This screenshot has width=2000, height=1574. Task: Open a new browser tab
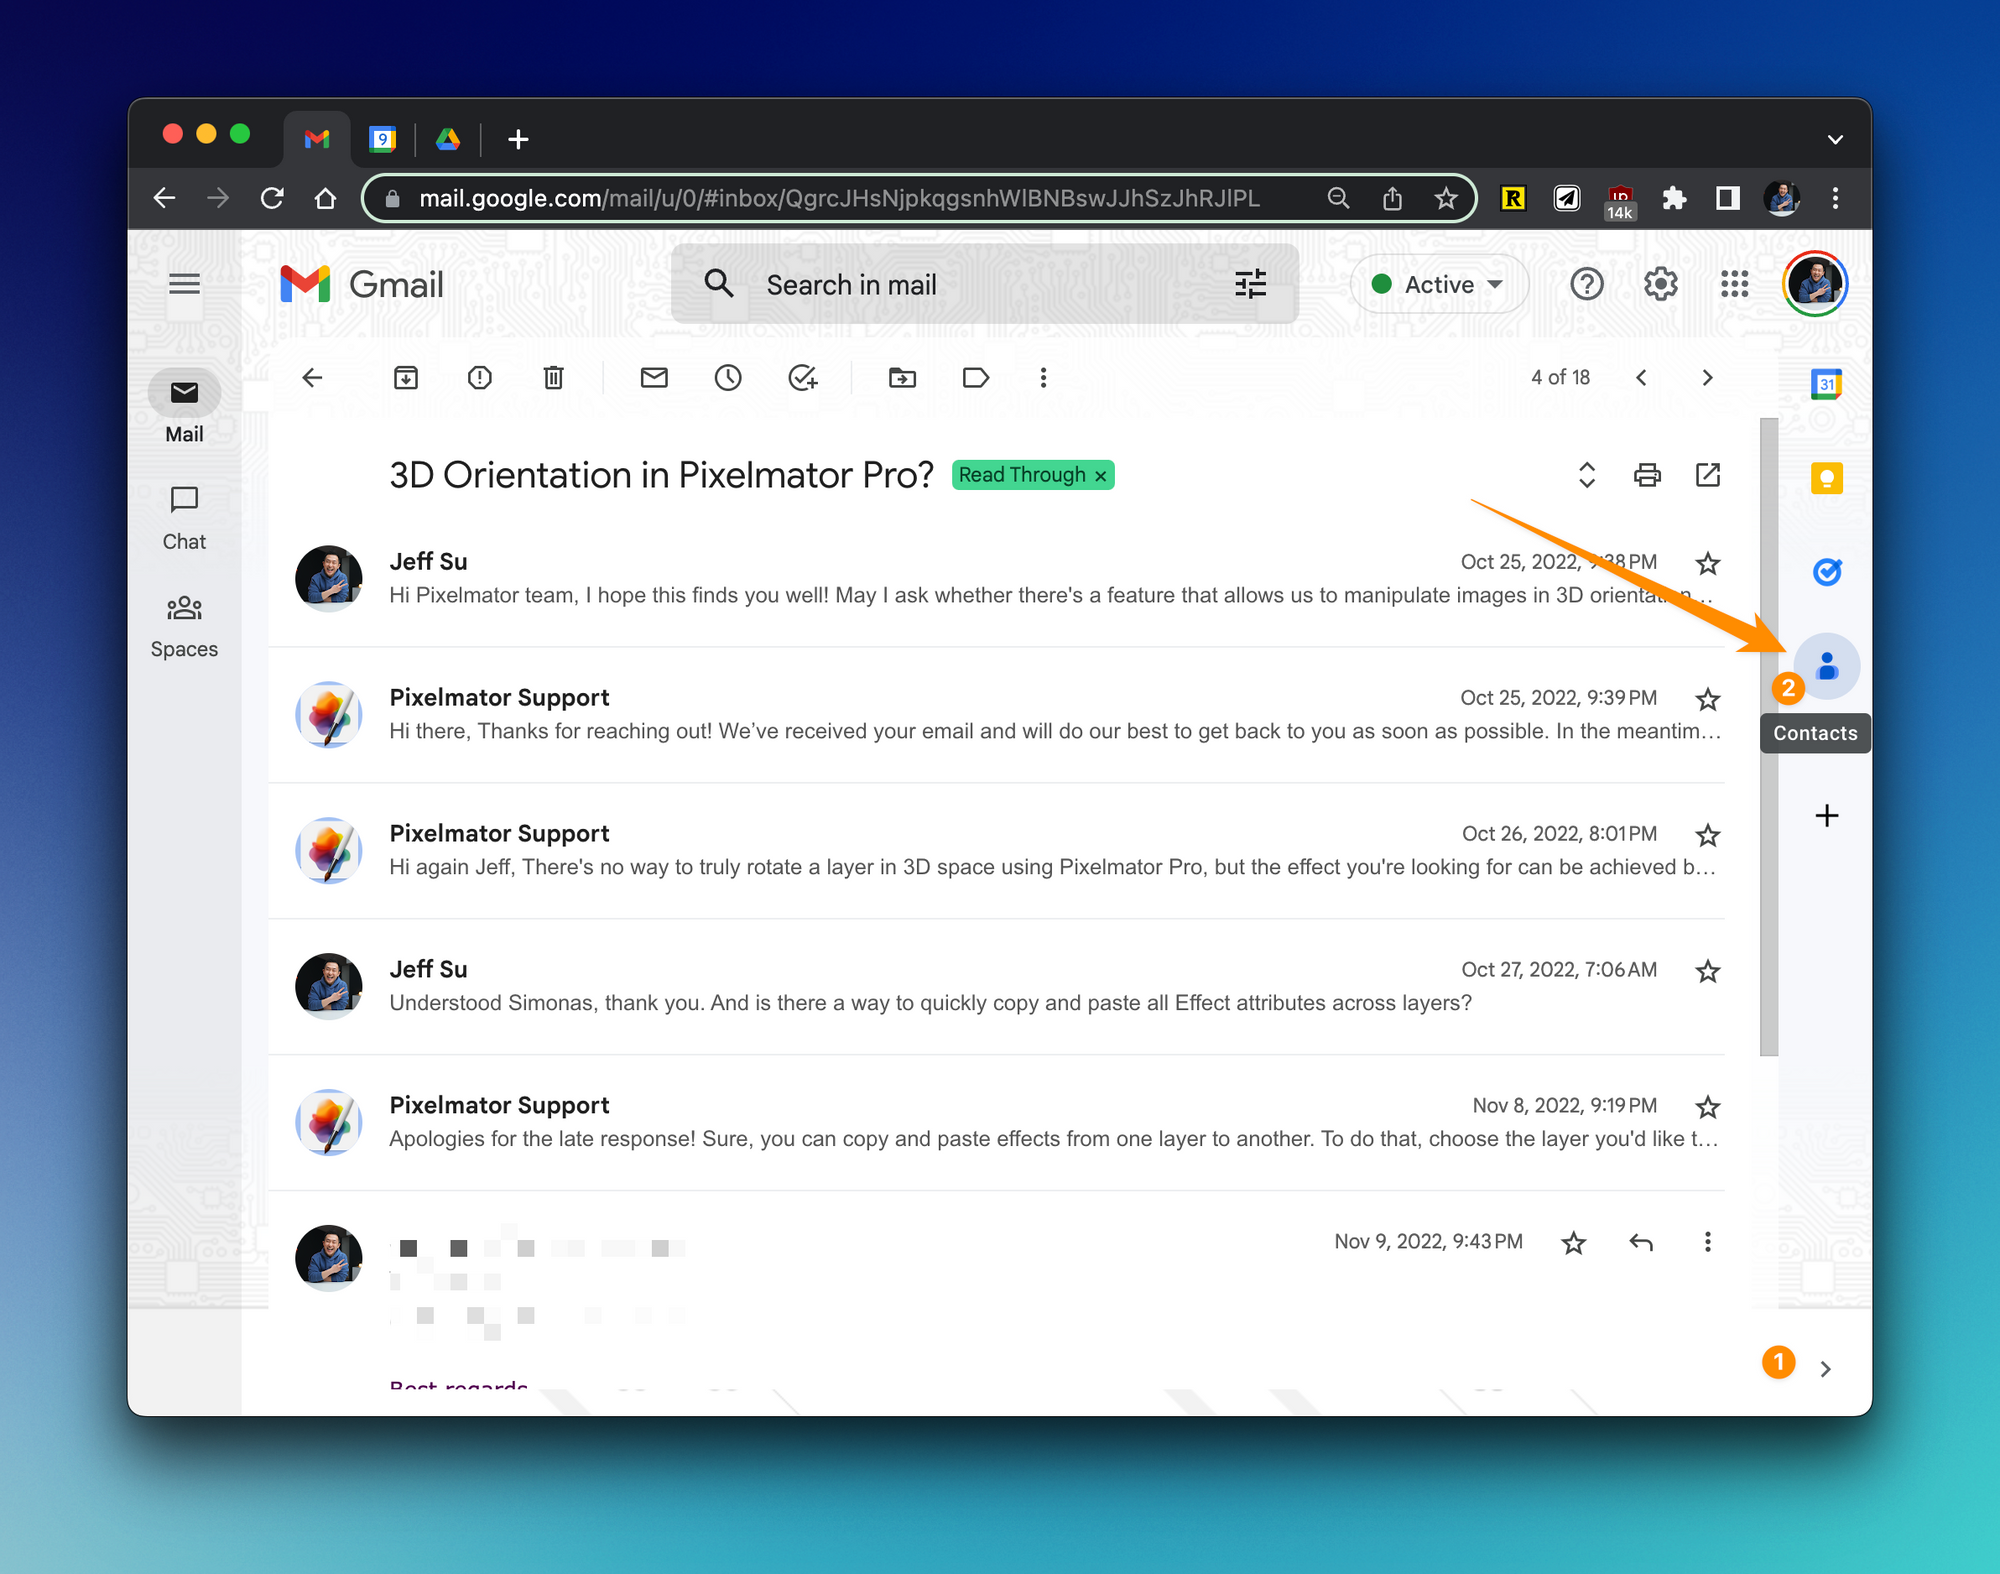click(518, 139)
